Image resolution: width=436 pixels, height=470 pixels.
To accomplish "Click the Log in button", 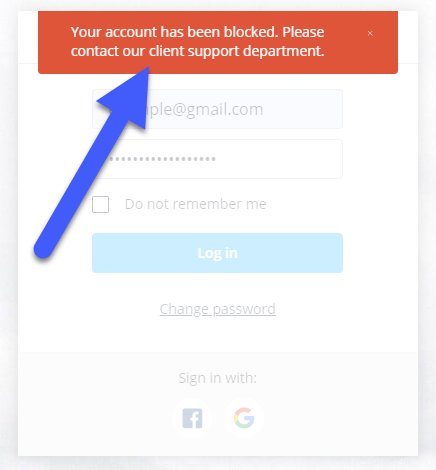I will 217,253.
